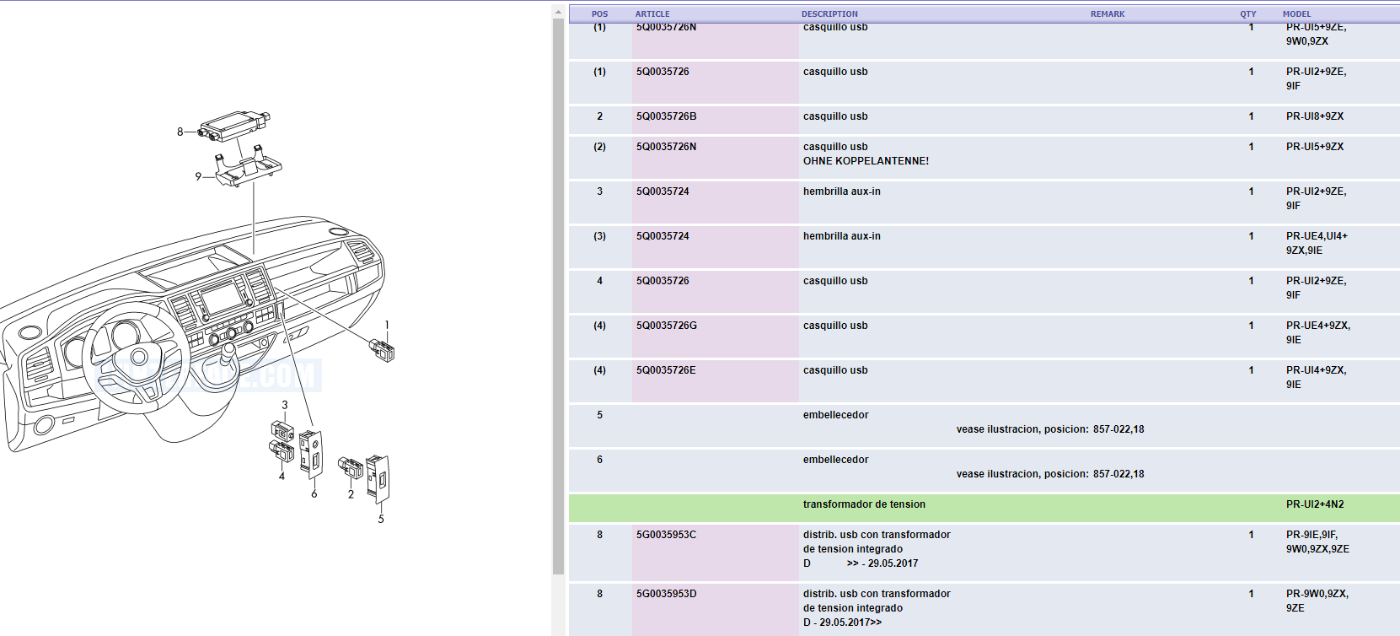Click article number 5Q0035726B
This screenshot has width=1400, height=636.
coord(666,116)
